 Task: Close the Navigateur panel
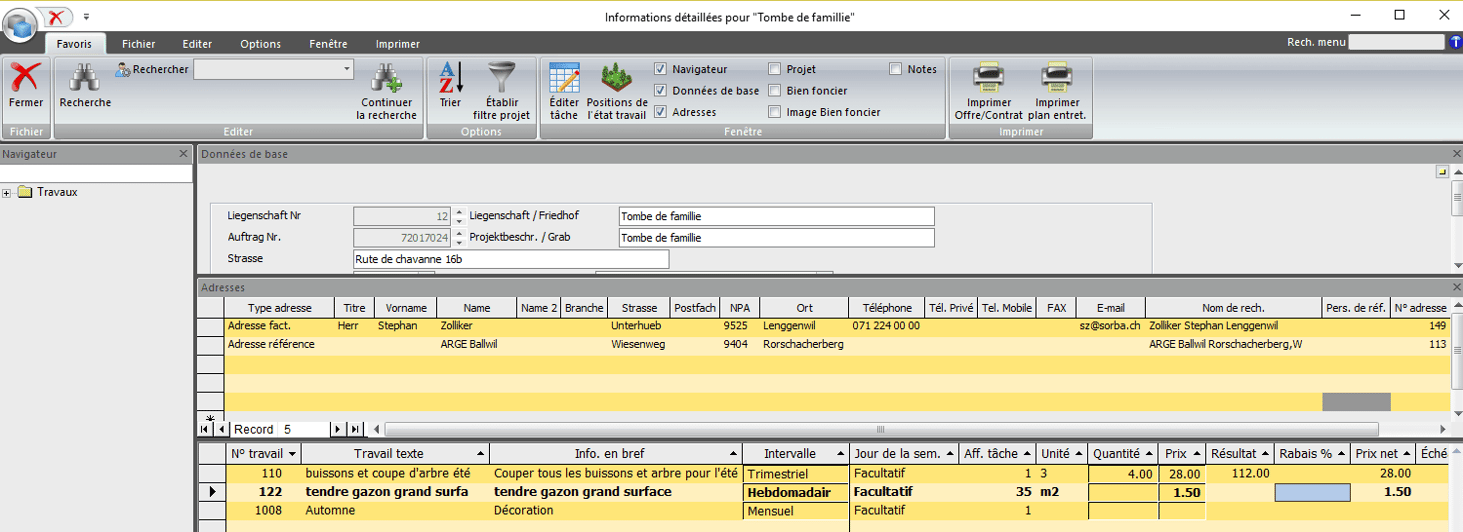[x=183, y=154]
